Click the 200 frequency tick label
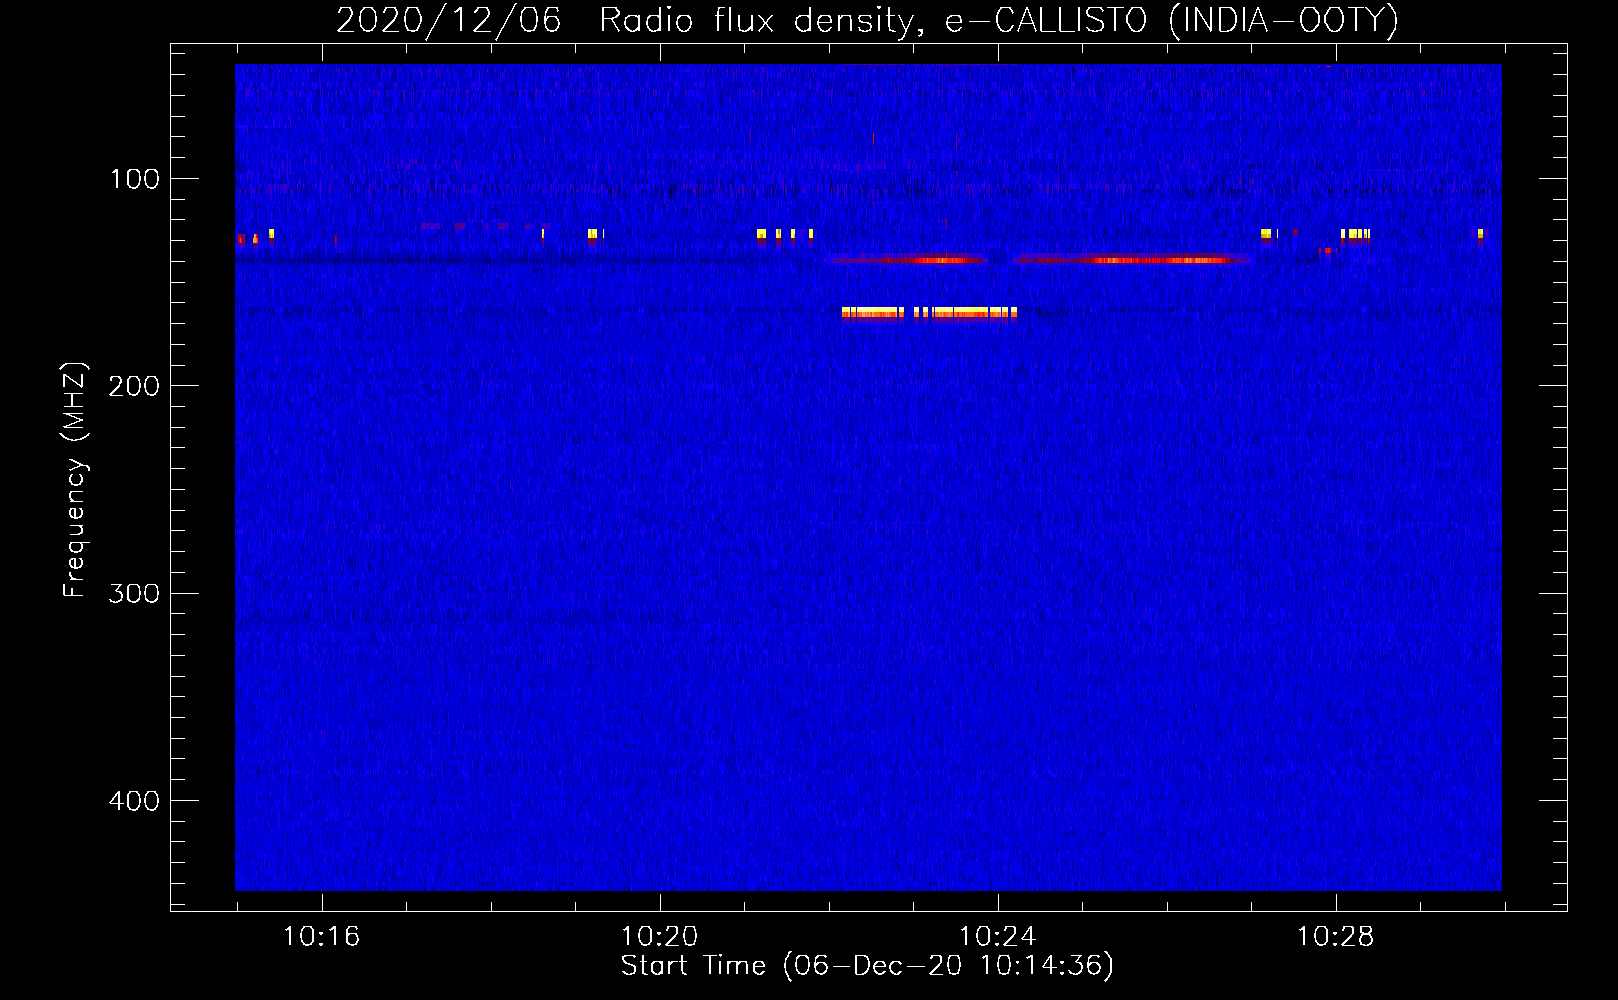Viewport: 1618px width, 1000px height. point(135,386)
